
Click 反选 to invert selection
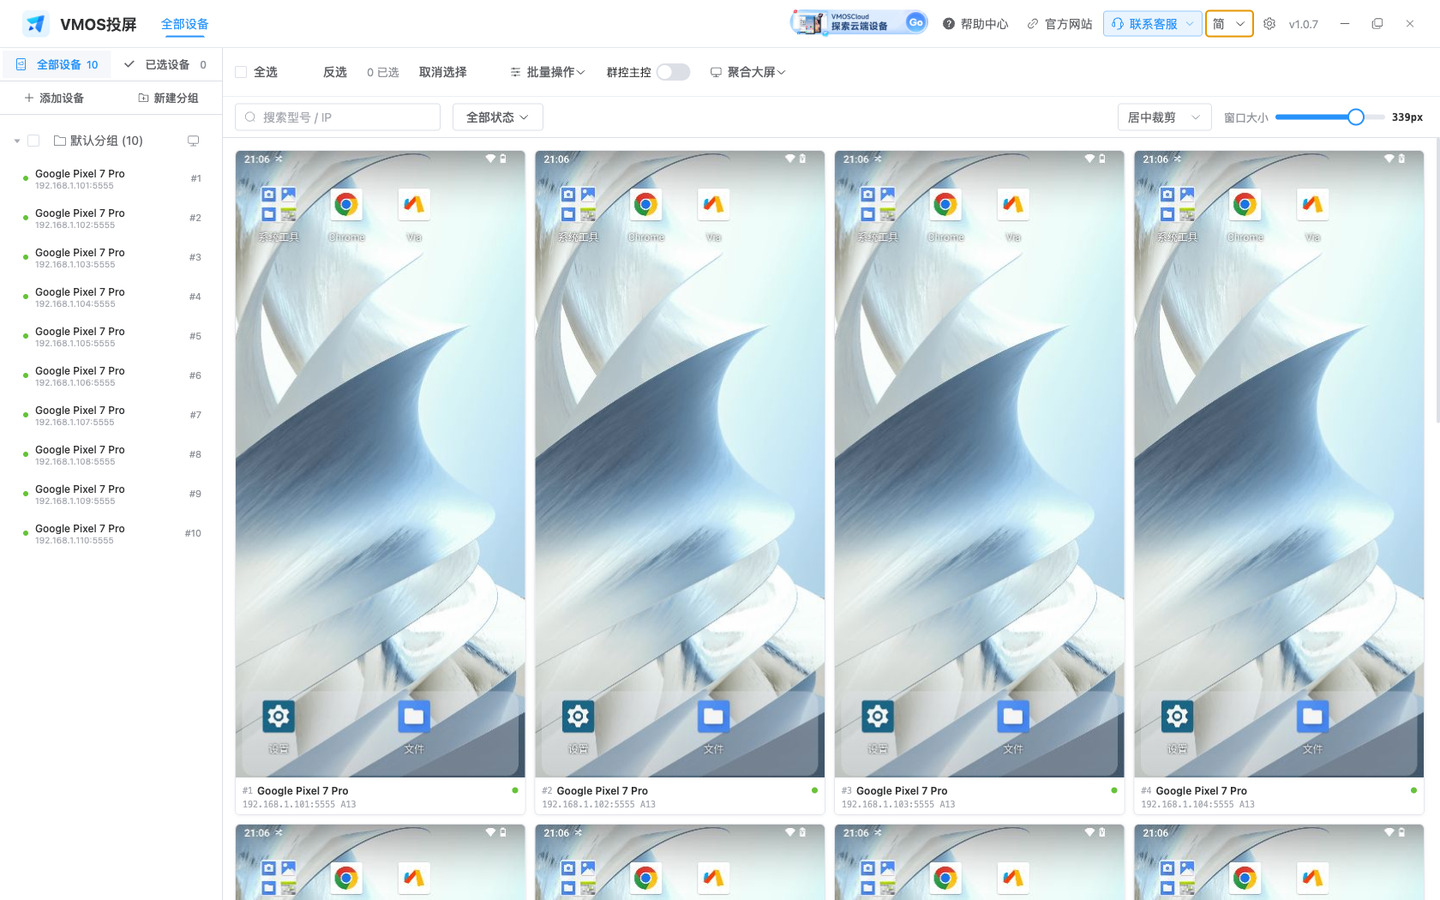(x=335, y=72)
